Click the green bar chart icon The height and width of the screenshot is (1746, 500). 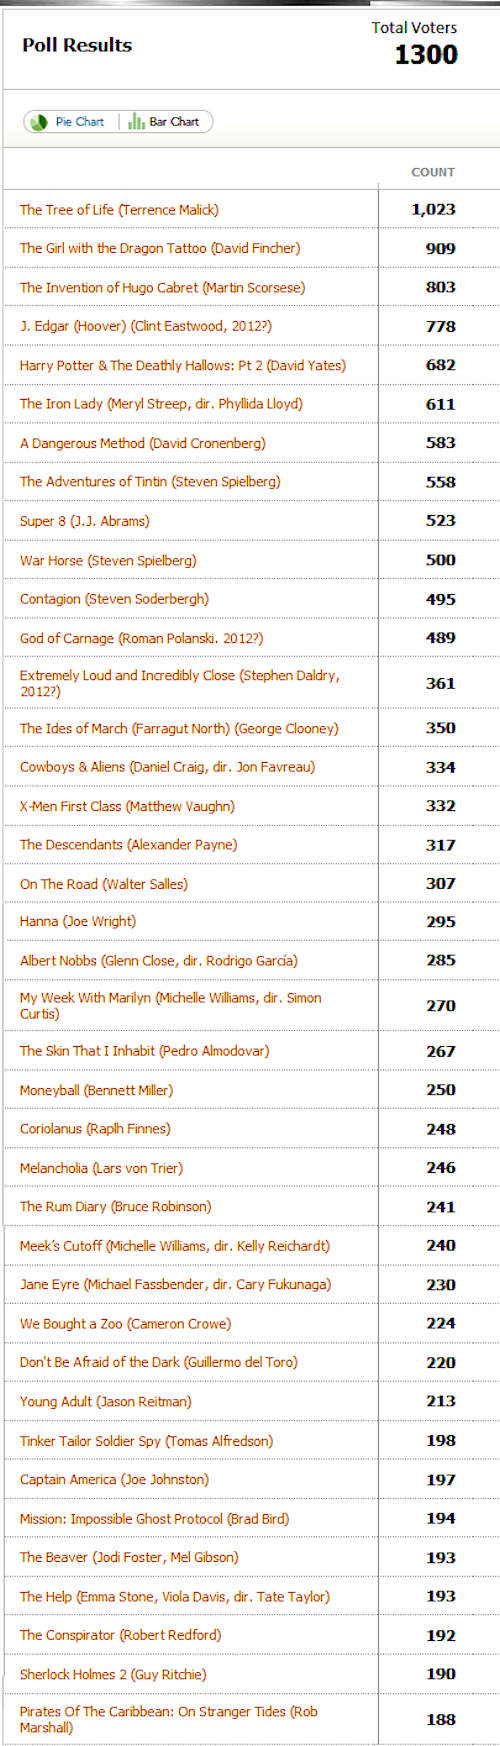tap(136, 122)
